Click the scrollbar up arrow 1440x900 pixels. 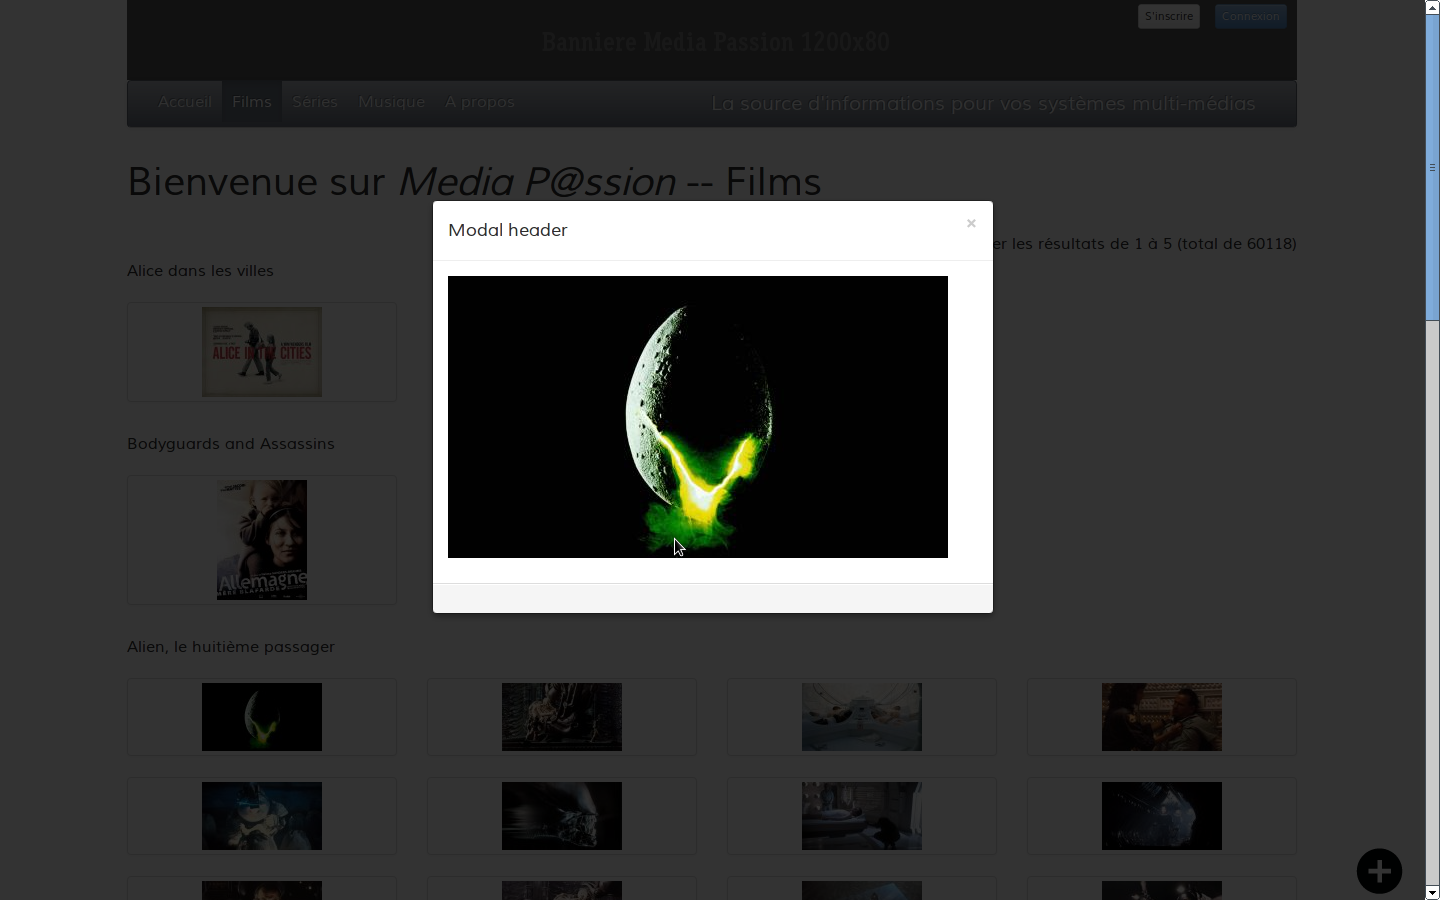(x=1432, y=7)
